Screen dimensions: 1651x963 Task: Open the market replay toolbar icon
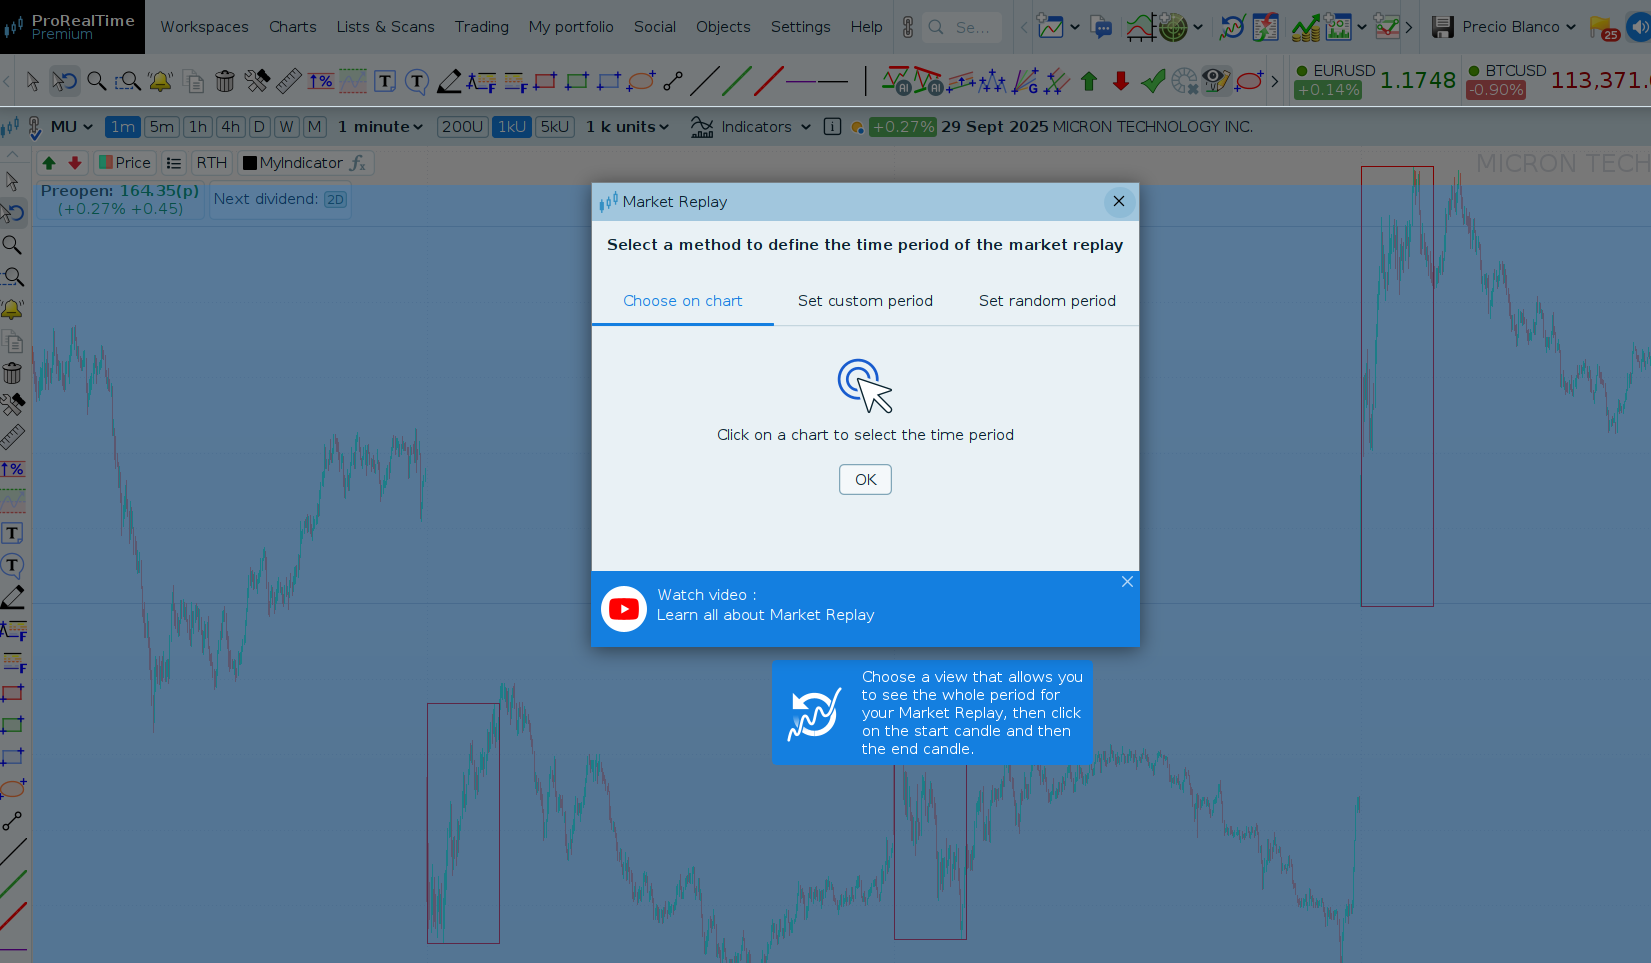click(1232, 27)
